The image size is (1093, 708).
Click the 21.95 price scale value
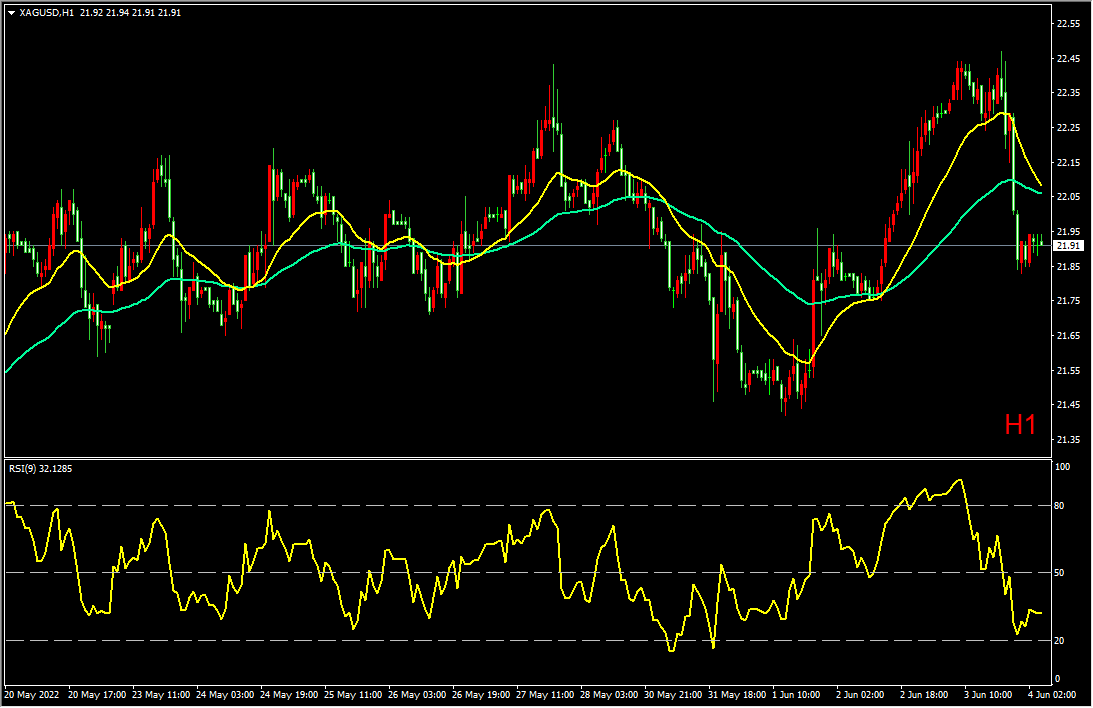coord(1069,231)
